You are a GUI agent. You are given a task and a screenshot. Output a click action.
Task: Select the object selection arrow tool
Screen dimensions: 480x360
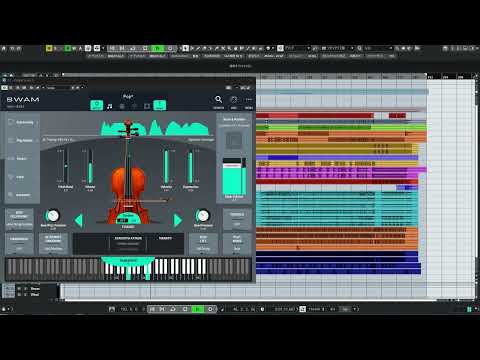(x=186, y=49)
